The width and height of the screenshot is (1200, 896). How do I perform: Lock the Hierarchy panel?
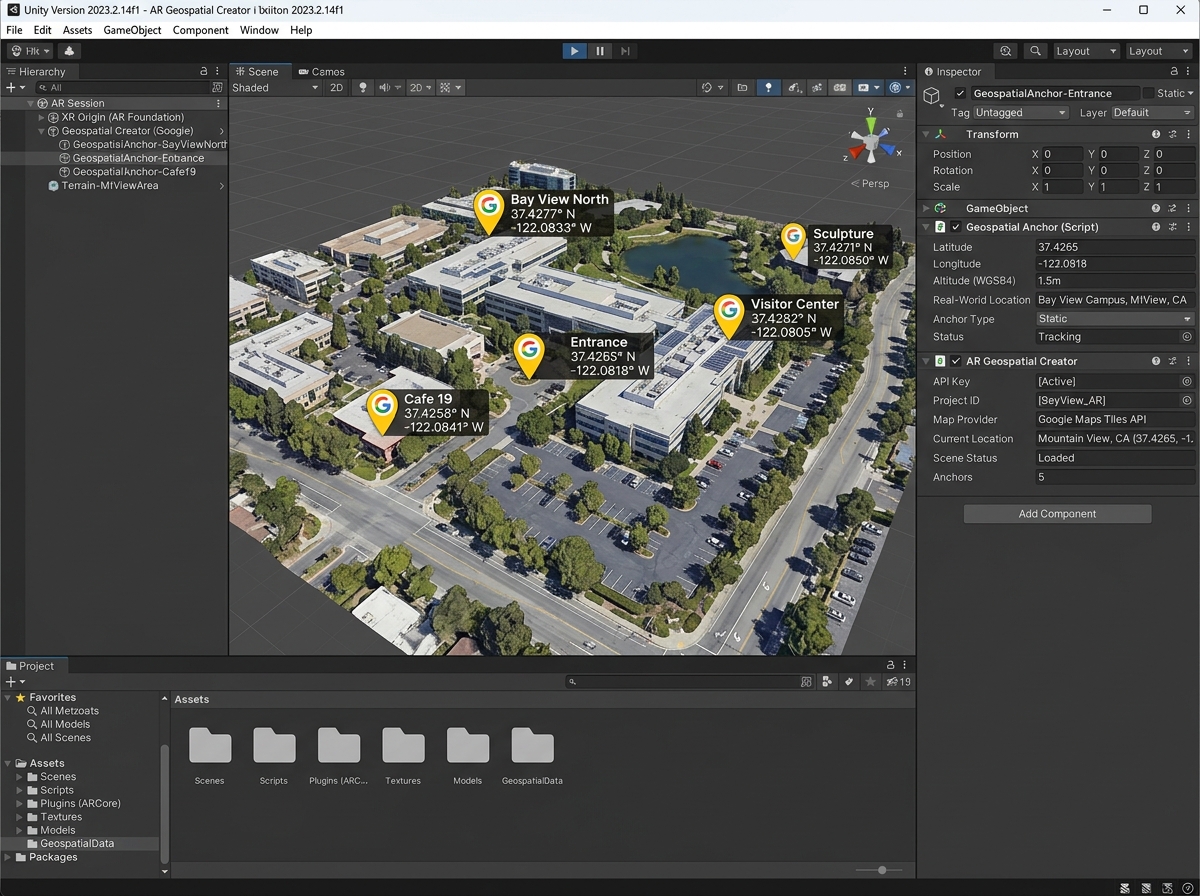coord(204,72)
